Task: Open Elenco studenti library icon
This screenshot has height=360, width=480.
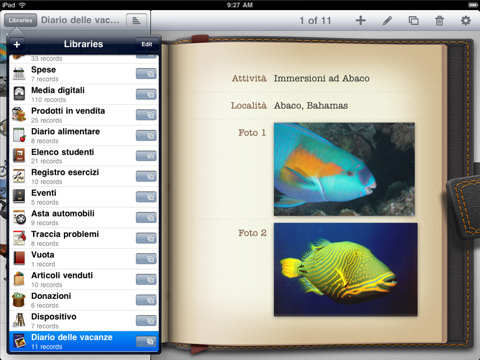Action: click(x=19, y=156)
